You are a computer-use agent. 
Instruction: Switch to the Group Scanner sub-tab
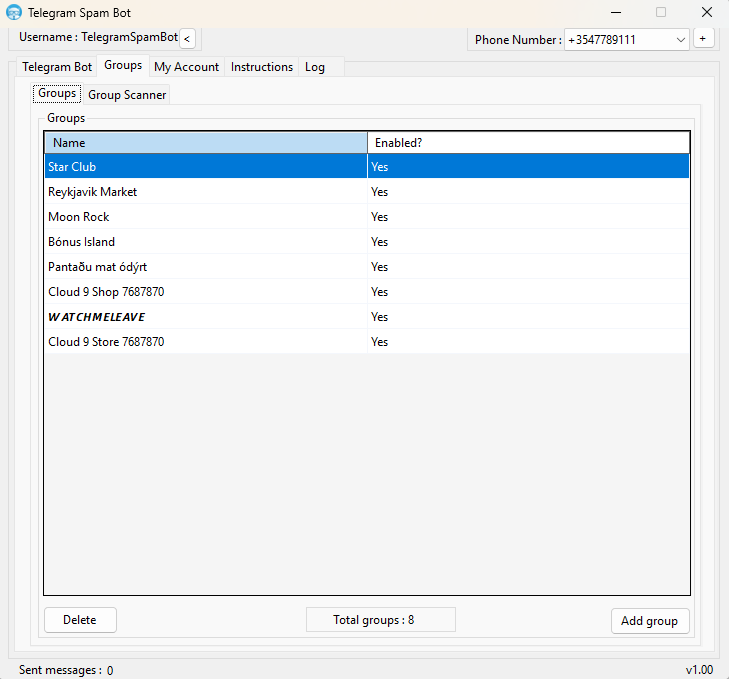click(x=127, y=95)
